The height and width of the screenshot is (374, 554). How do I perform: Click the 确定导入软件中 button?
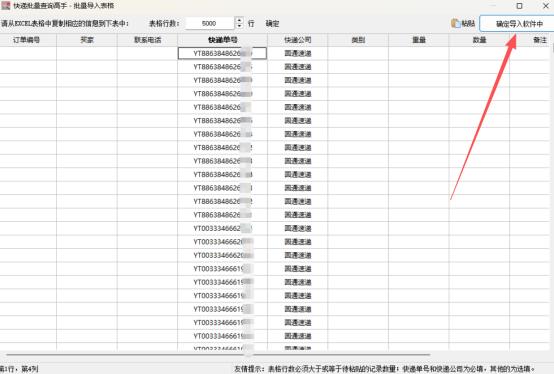517,24
